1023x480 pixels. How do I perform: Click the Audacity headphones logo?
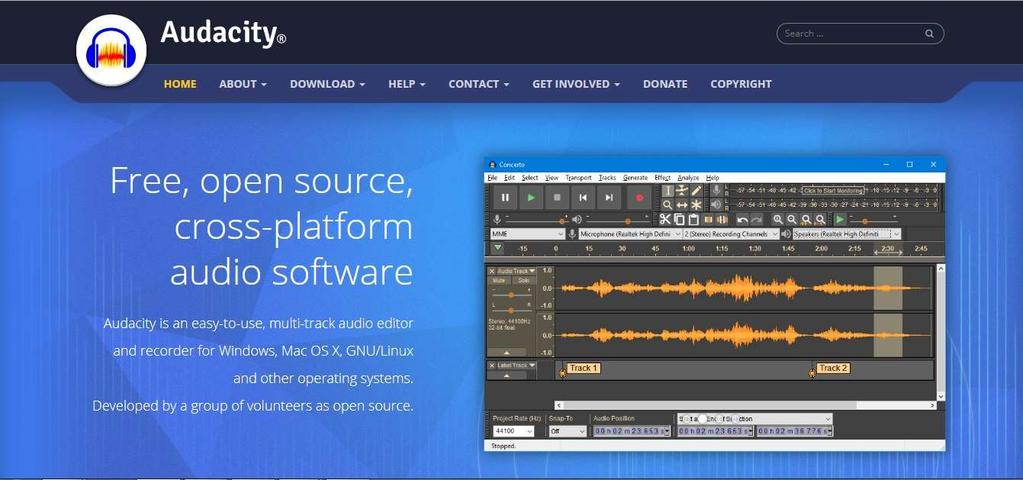click(x=111, y=50)
